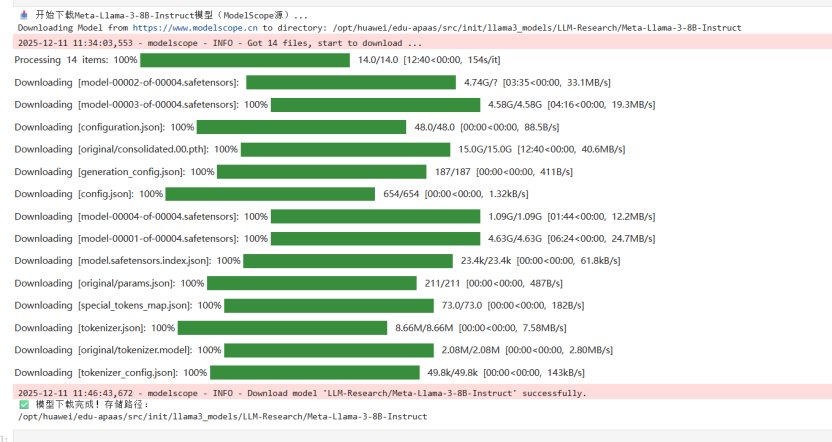Click 'Downloading [config.json]: 100%' label
This screenshot has height=442, width=832.
(89, 194)
